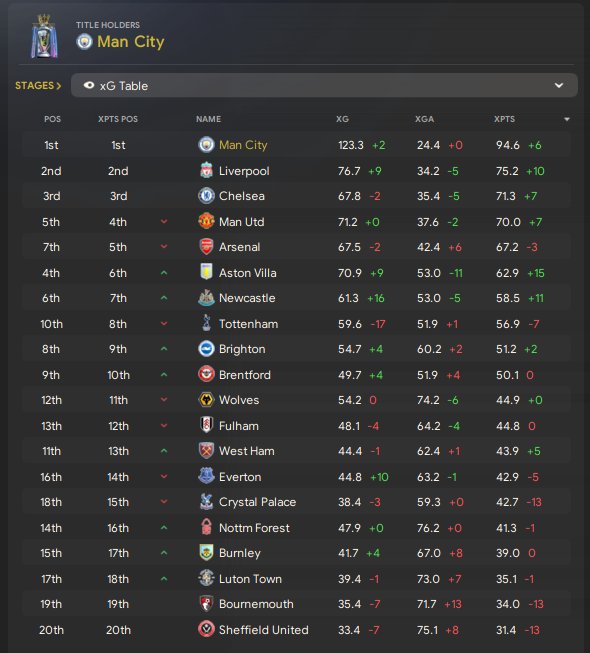
Task: Click the Man Utd club crest
Action: click(x=206, y=222)
